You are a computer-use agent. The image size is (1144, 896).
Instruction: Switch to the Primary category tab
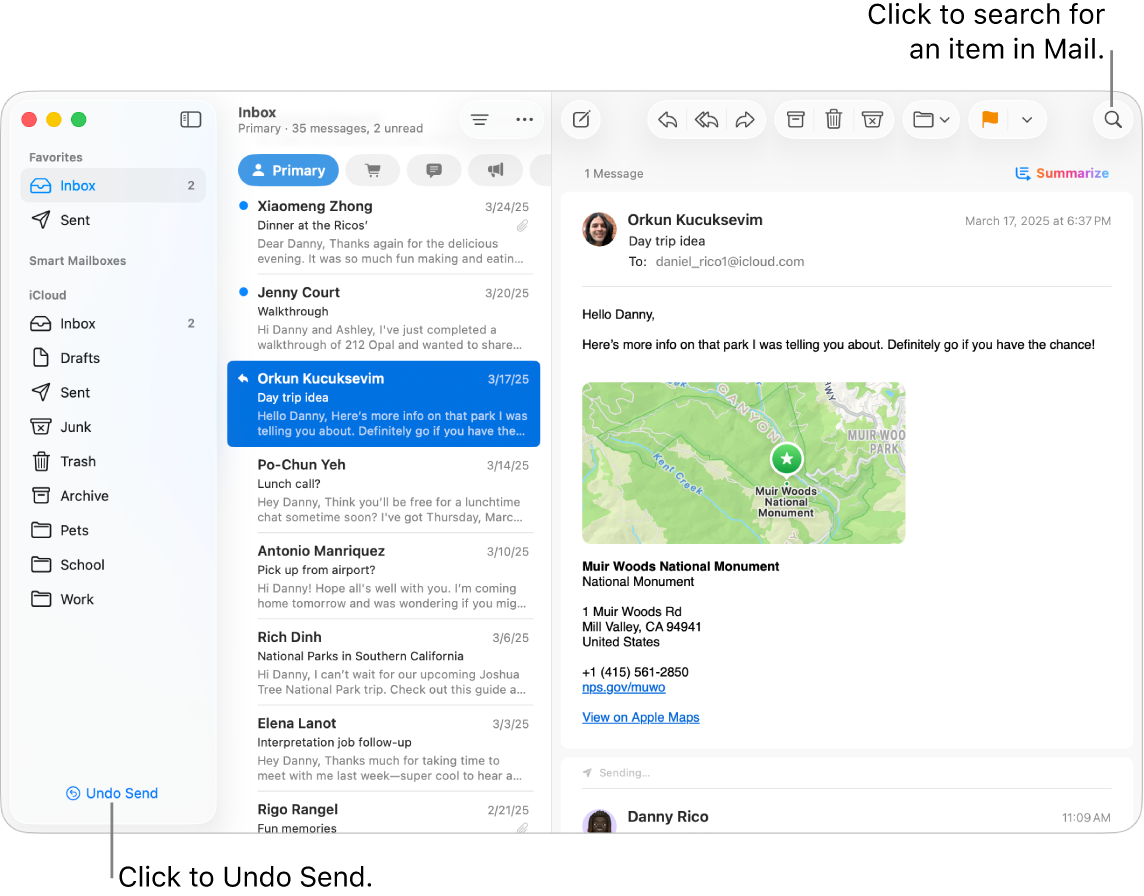tap(288, 170)
